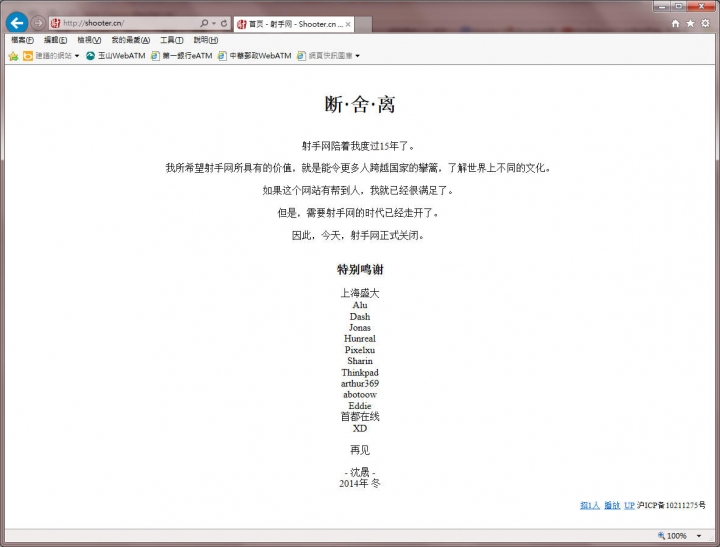Open the 檢視(V) menu
Image resolution: width=720 pixels, height=547 pixels.
[89, 40]
